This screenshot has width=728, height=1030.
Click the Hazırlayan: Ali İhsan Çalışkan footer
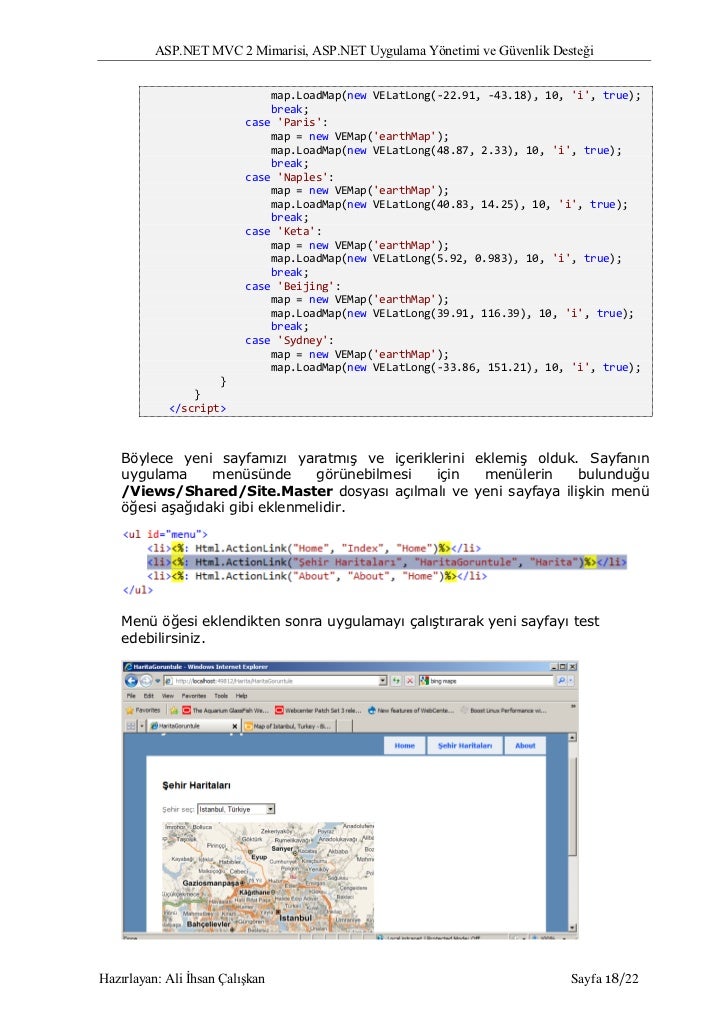[182, 978]
